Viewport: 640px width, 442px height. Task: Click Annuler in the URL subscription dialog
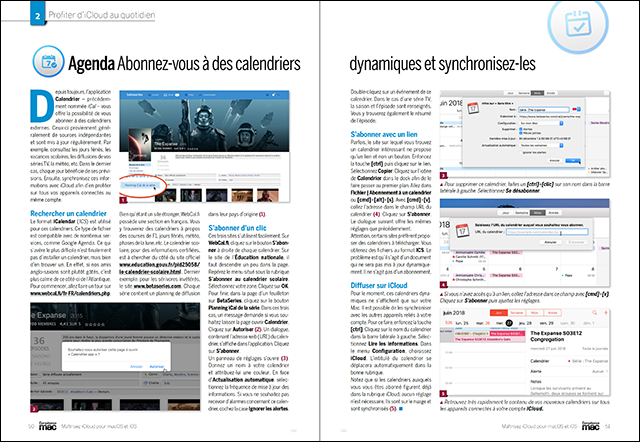tap(550, 242)
